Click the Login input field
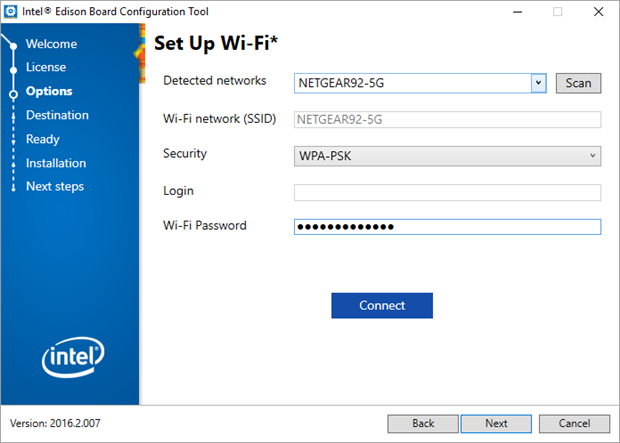 (x=447, y=192)
